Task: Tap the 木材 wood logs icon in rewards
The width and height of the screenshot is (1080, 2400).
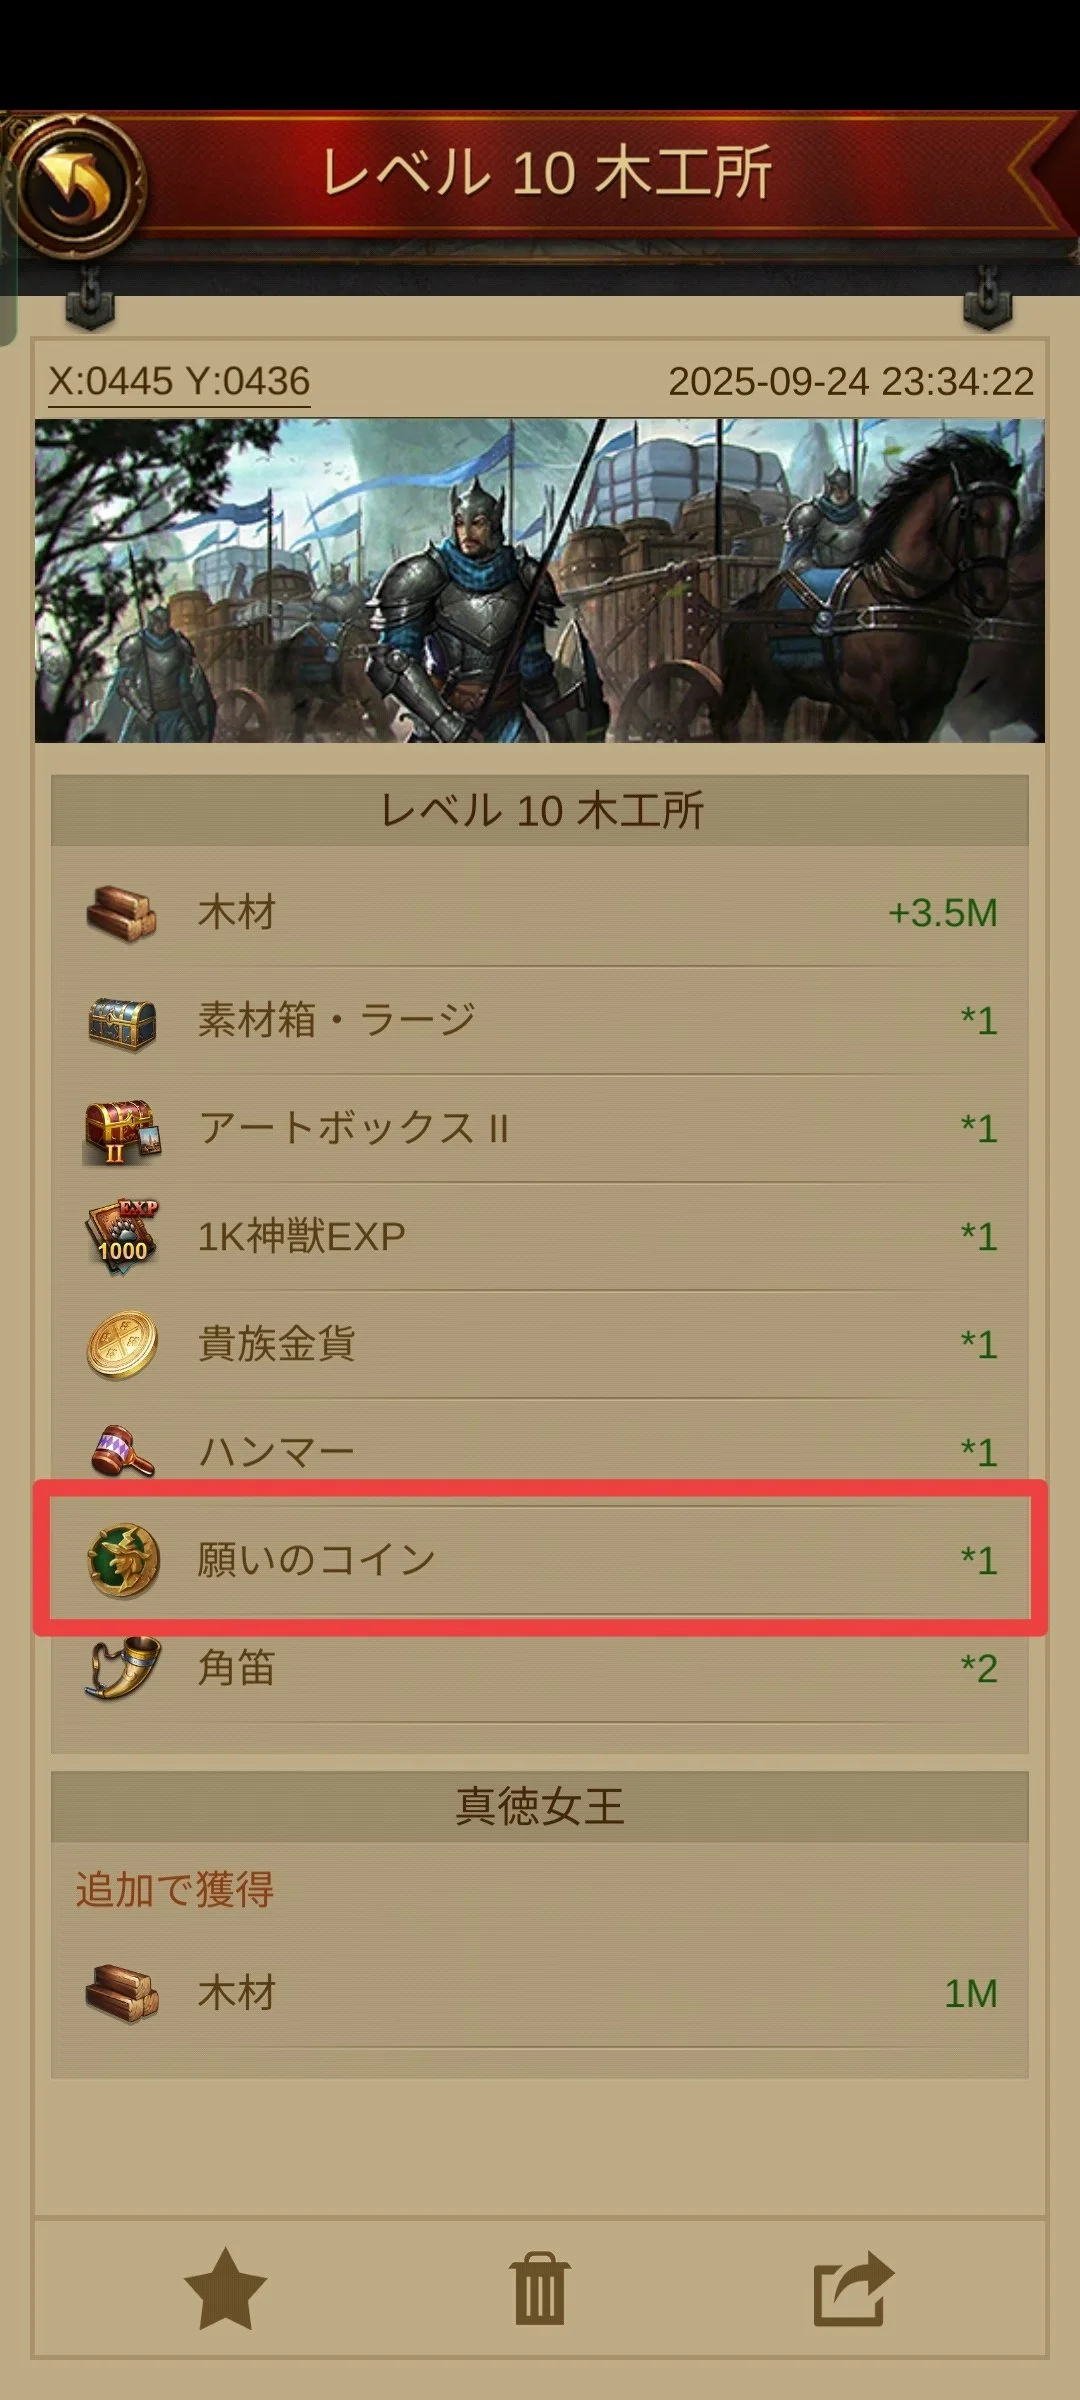Action: (121, 914)
